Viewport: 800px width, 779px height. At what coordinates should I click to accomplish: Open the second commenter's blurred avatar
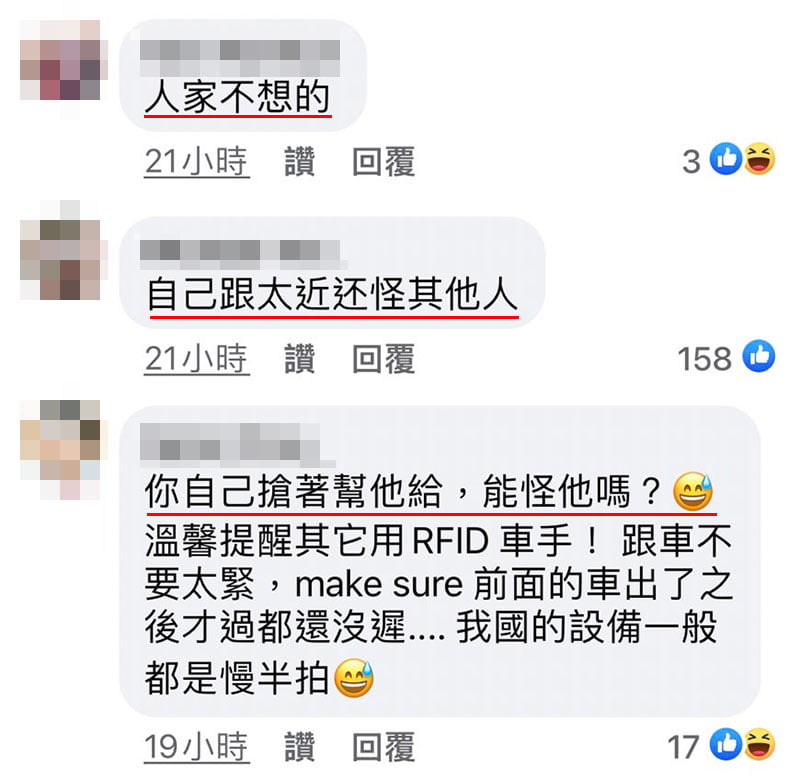point(64,250)
